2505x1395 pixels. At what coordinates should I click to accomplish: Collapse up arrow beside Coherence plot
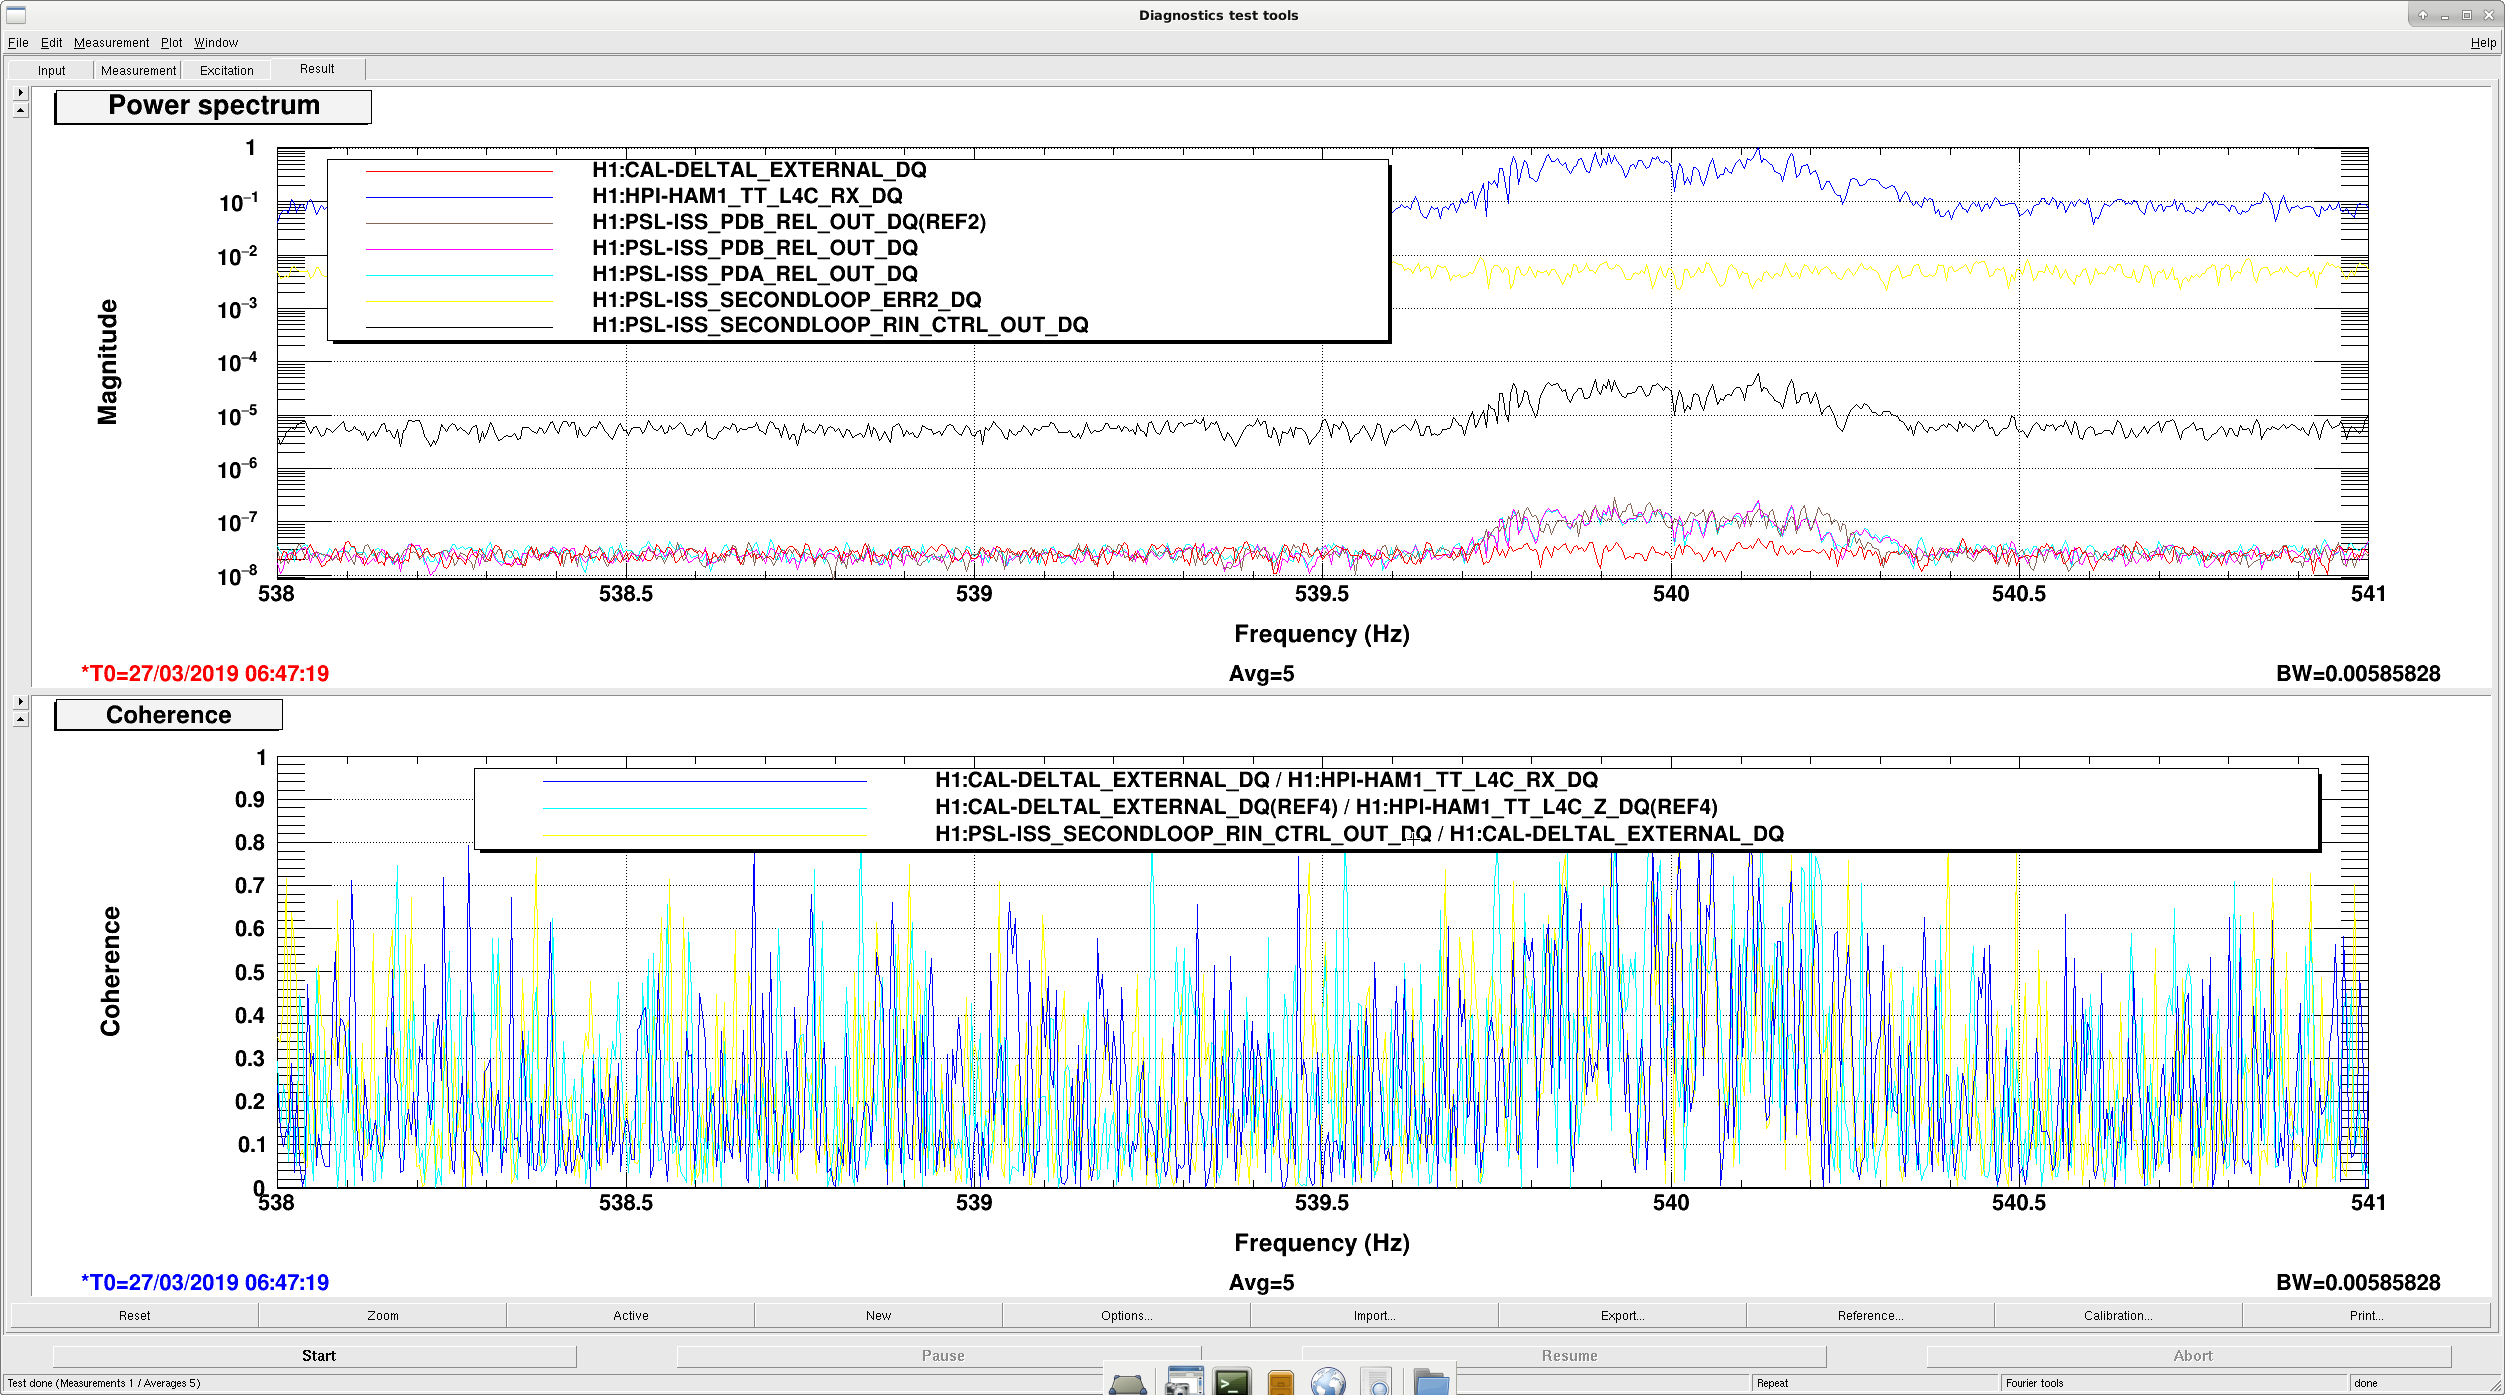pyautogui.click(x=20, y=719)
